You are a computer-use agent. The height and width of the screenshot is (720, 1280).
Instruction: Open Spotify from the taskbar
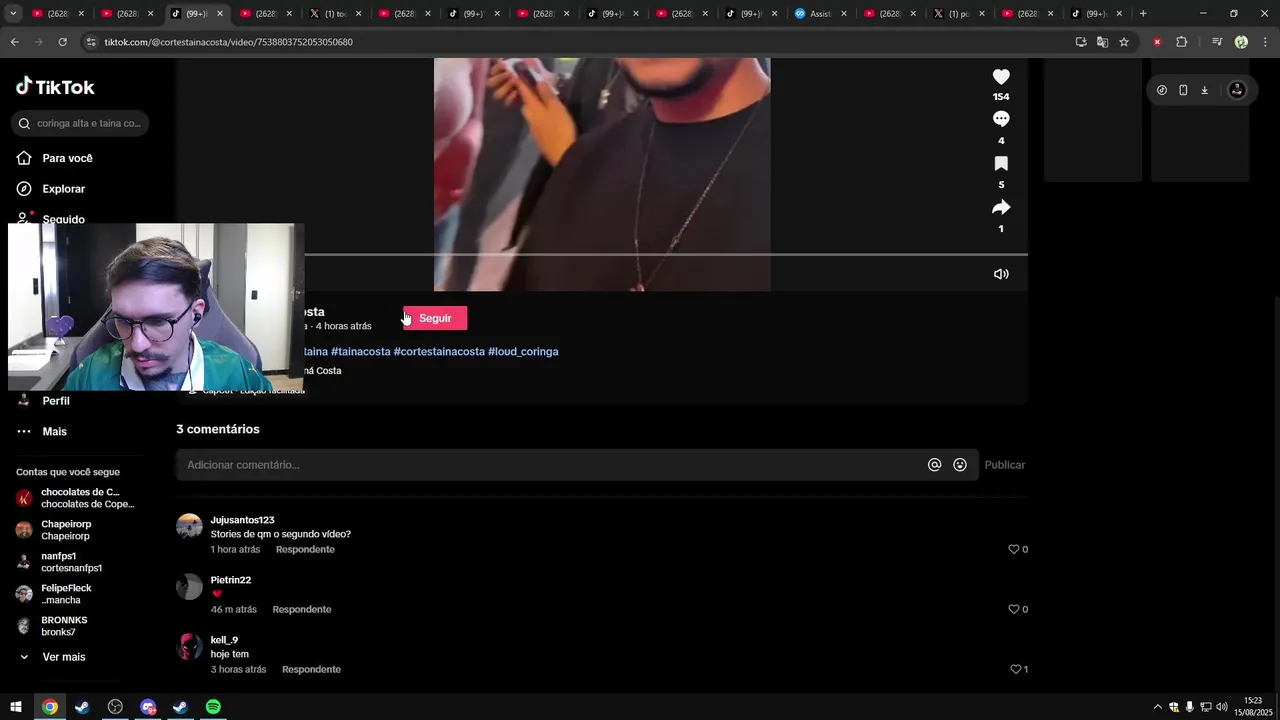(213, 707)
